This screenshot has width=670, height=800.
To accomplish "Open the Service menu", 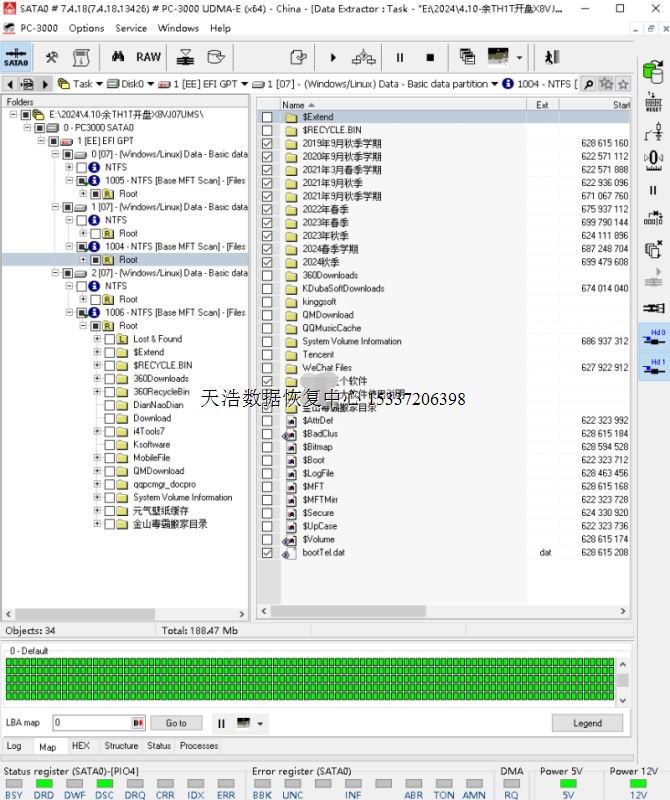I will point(131,28).
